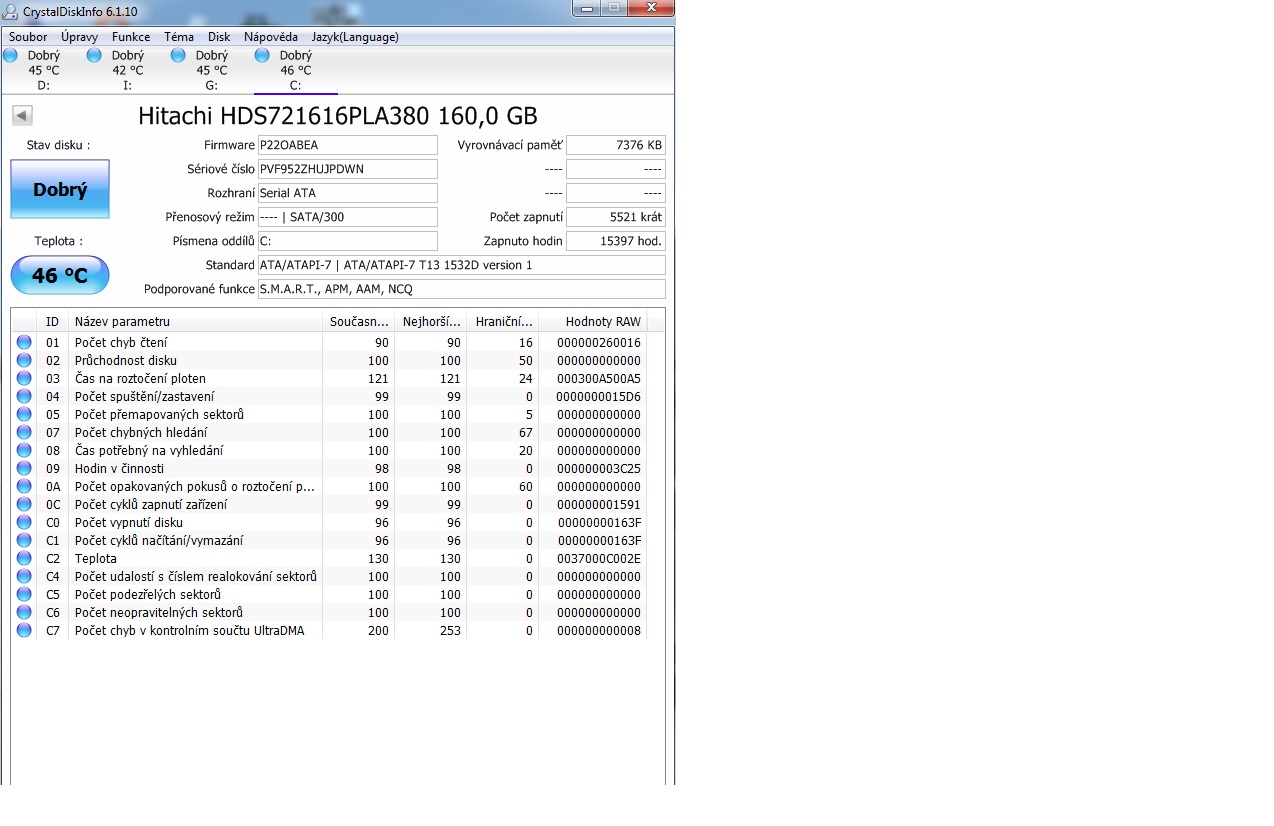Click the previous disk arrow icon
Screen dimensions: 1274x826
coord(22,115)
